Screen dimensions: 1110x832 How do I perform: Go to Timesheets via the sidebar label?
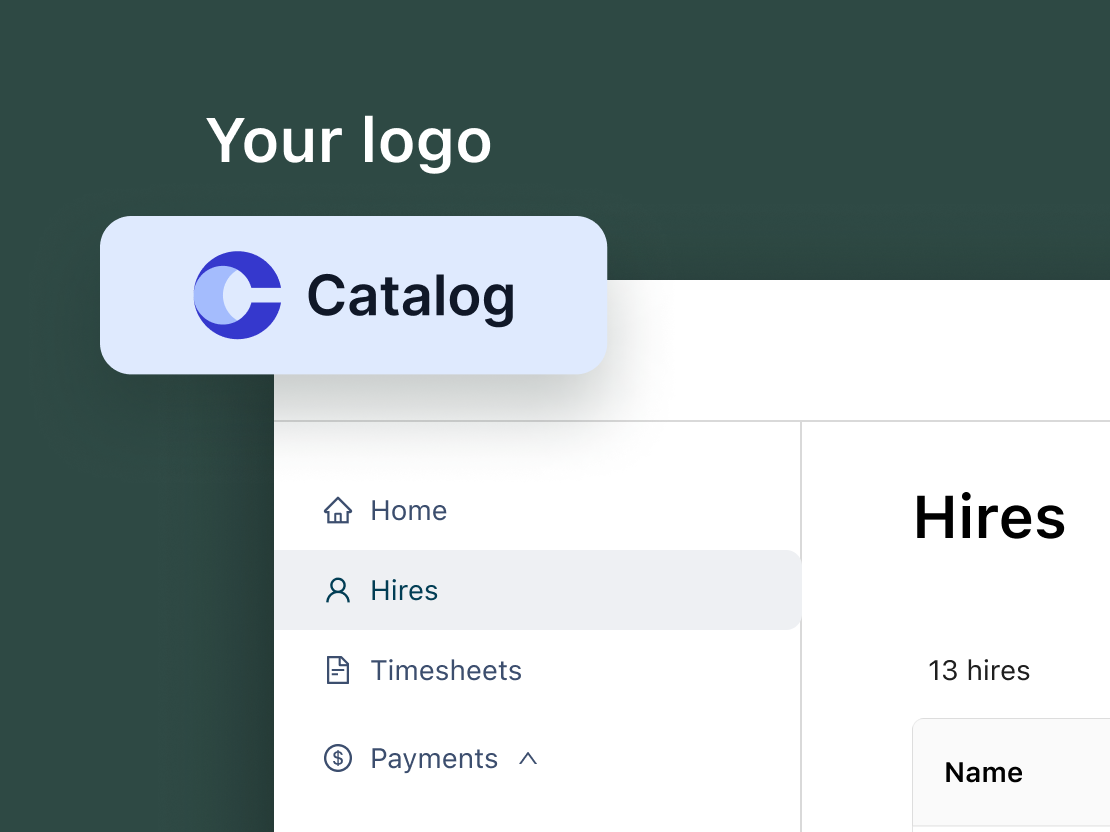[x=446, y=670]
